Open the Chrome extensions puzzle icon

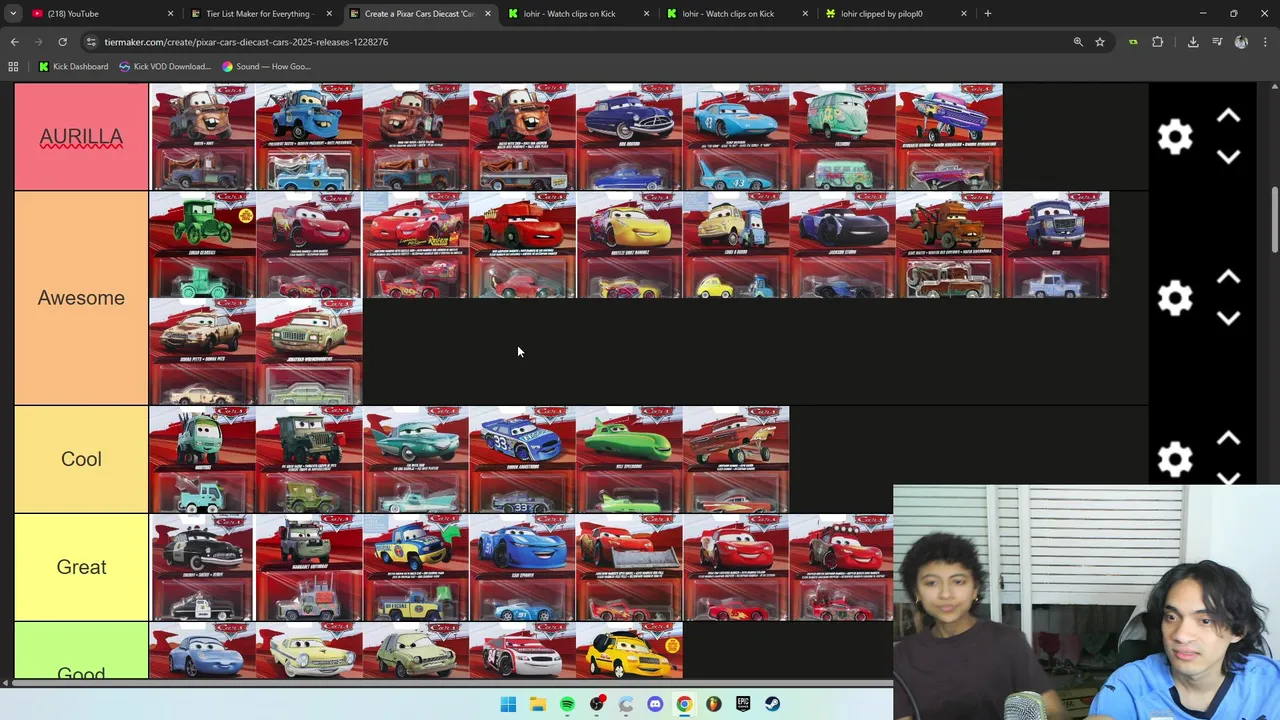[1158, 42]
